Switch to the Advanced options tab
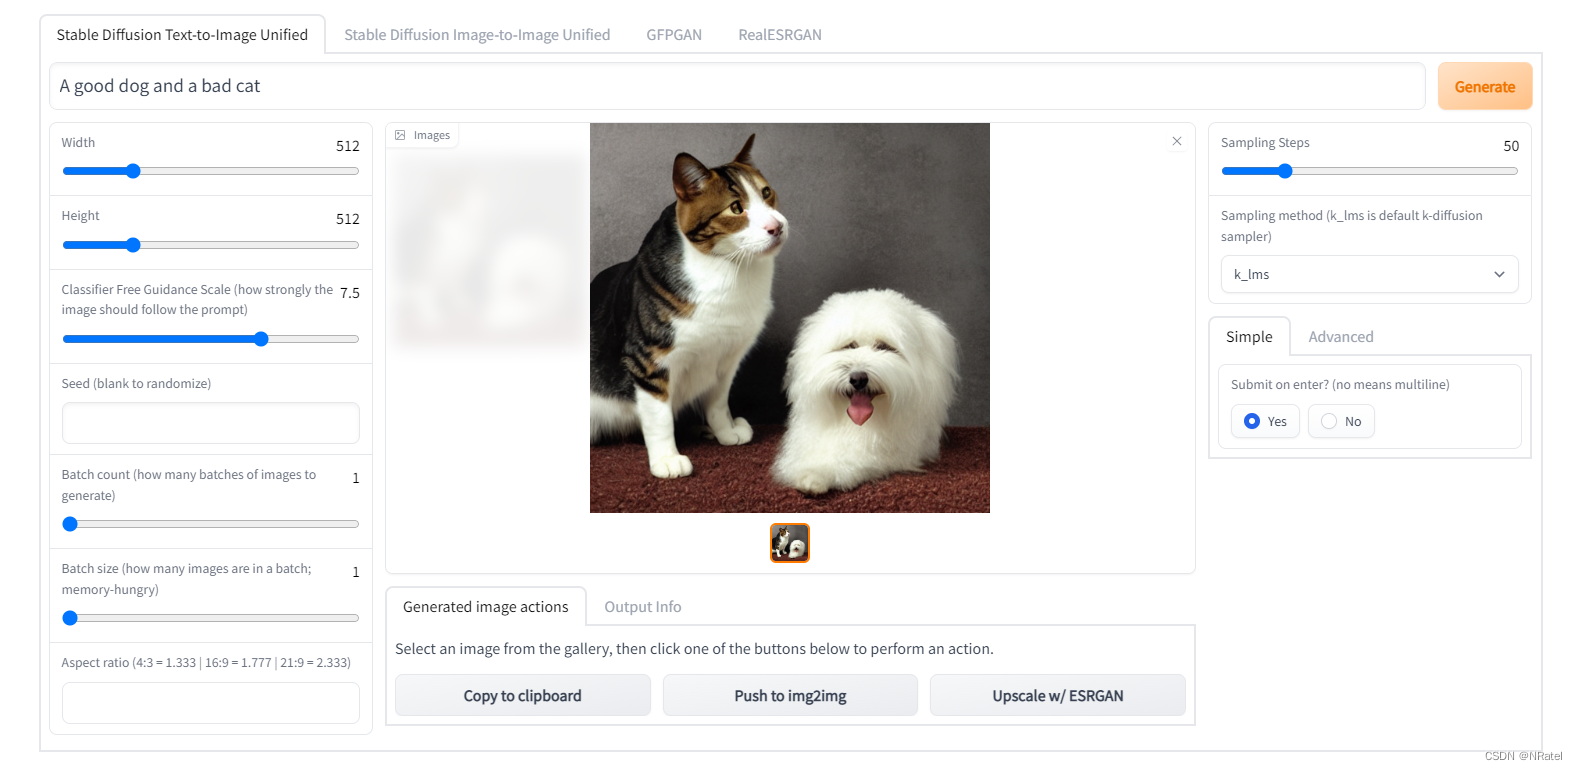This screenshot has height=770, width=1577. pos(1341,337)
